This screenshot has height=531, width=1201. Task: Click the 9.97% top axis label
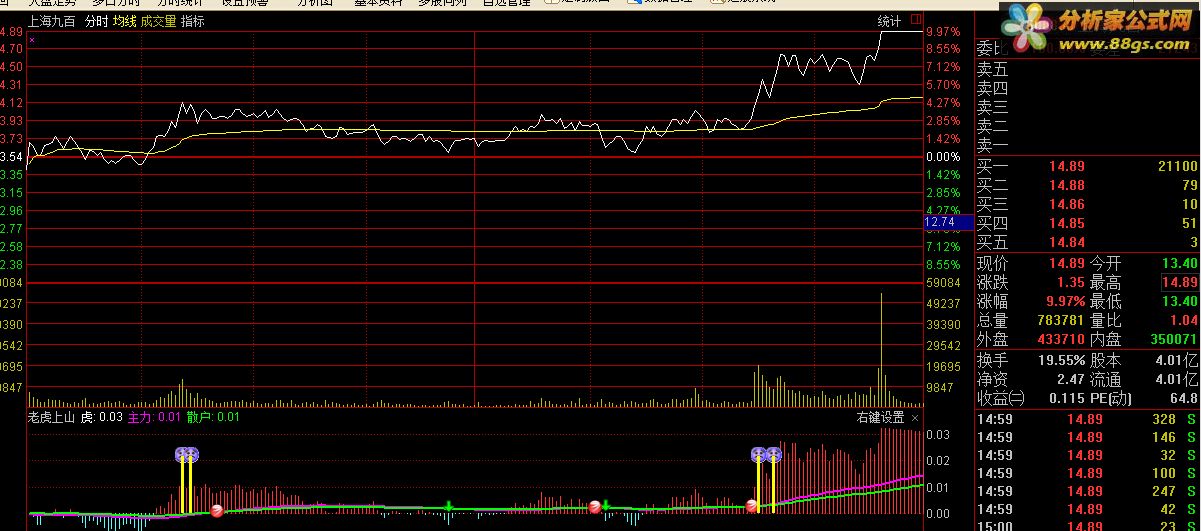pos(943,31)
